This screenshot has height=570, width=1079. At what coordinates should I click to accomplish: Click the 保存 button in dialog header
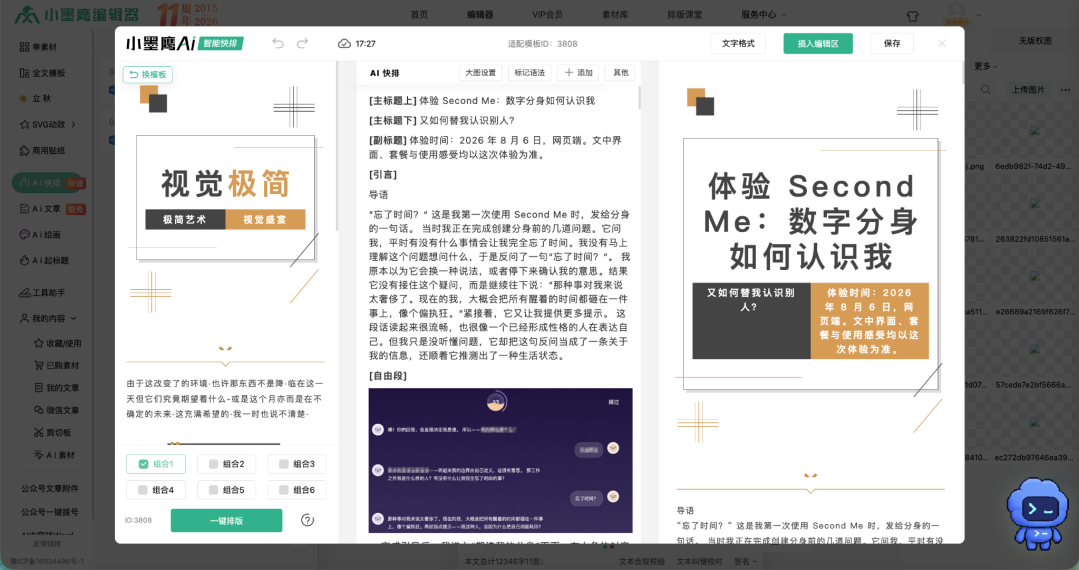[x=892, y=43]
